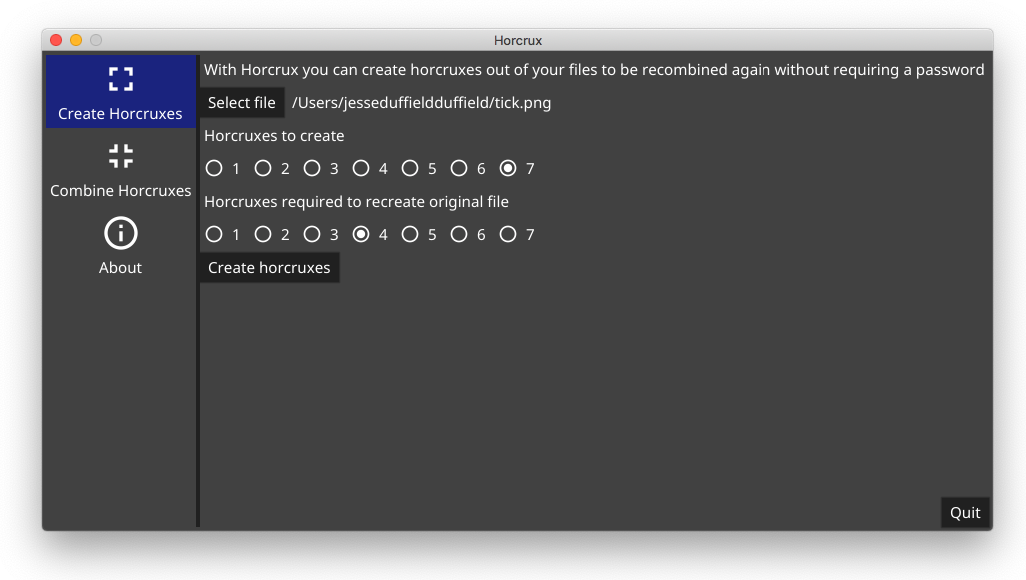Choose 6 horcruxes to create

click(459, 168)
